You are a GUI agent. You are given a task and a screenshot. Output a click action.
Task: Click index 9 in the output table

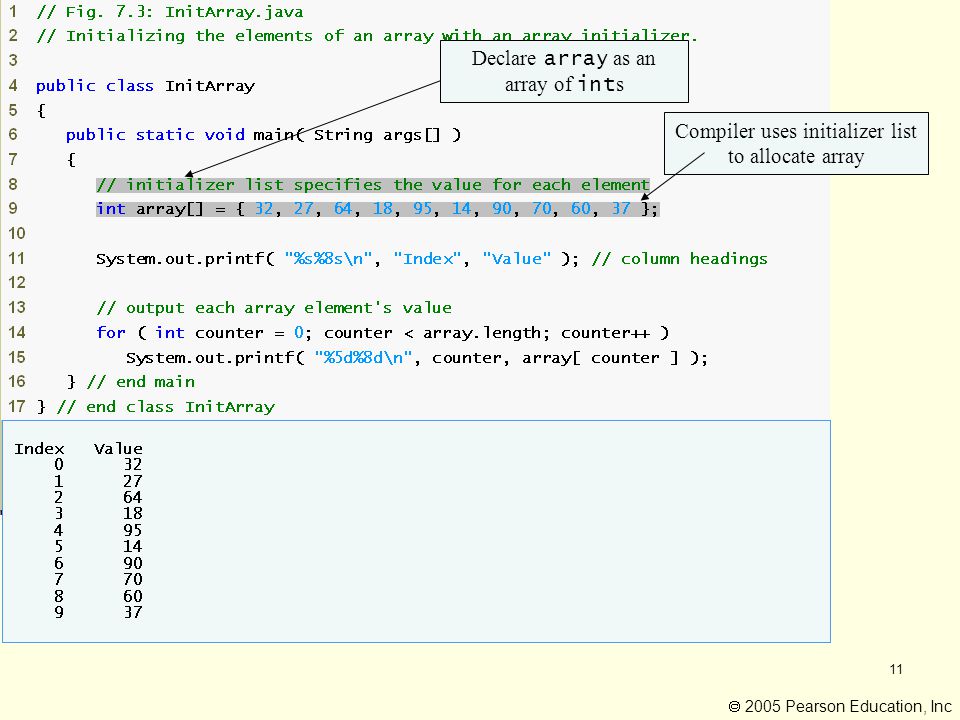(x=59, y=612)
